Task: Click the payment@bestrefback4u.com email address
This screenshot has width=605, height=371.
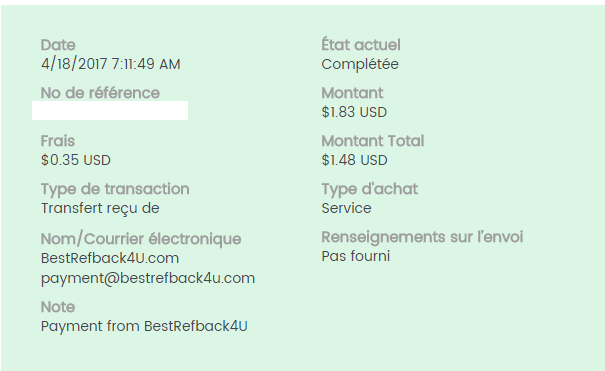Action: [x=148, y=278]
